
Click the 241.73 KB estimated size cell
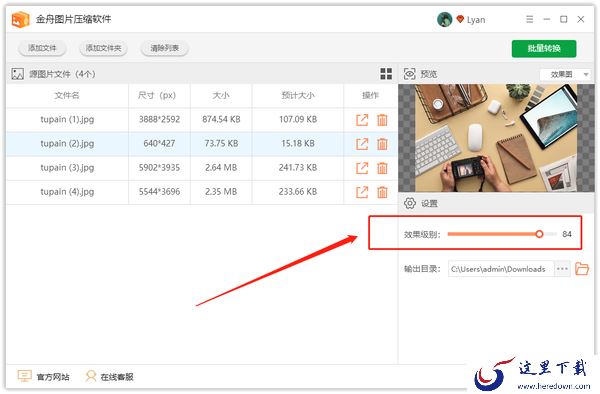tap(298, 168)
